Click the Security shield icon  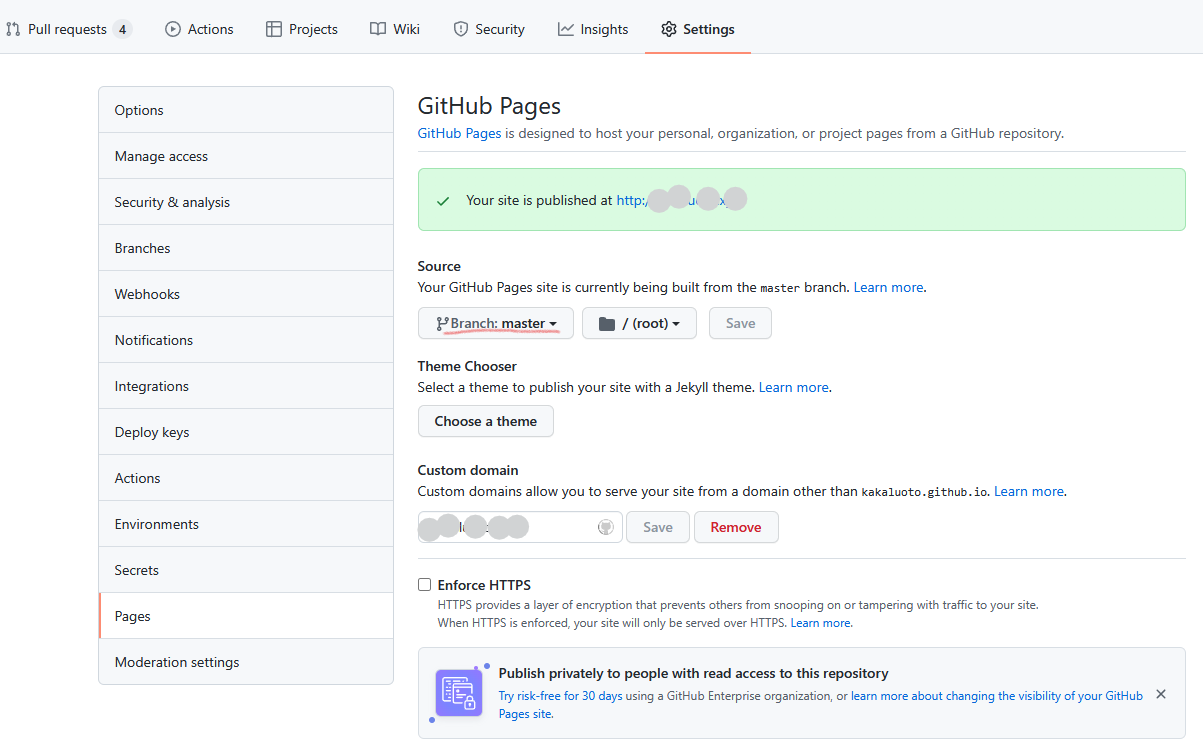point(461,29)
